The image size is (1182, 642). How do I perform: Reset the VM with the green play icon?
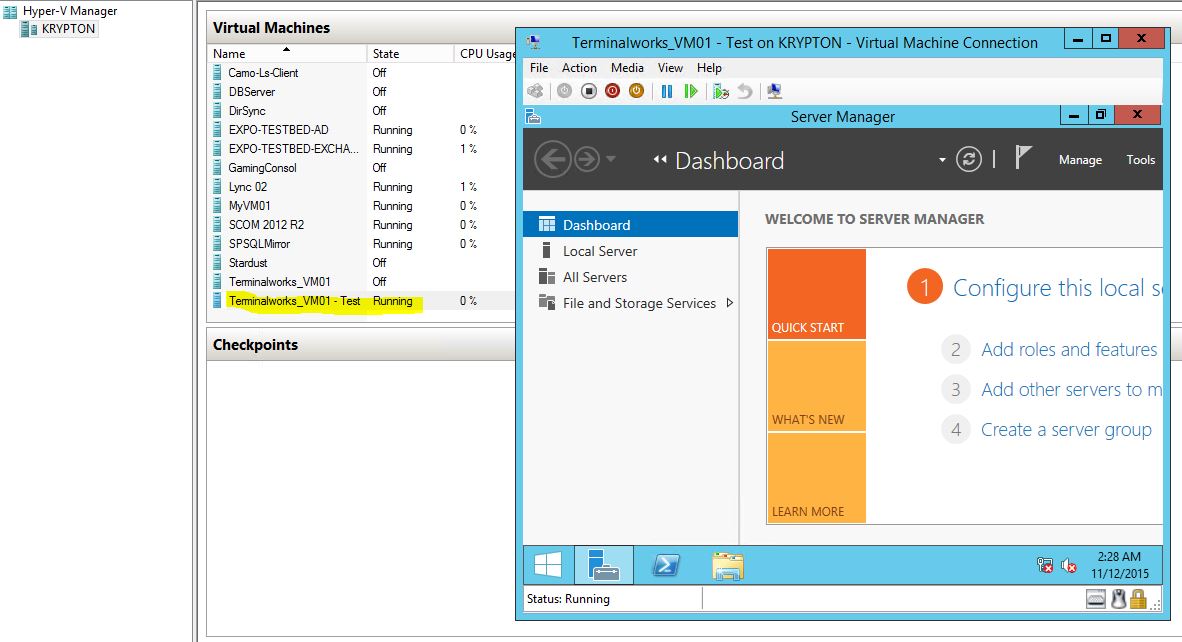[691, 91]
